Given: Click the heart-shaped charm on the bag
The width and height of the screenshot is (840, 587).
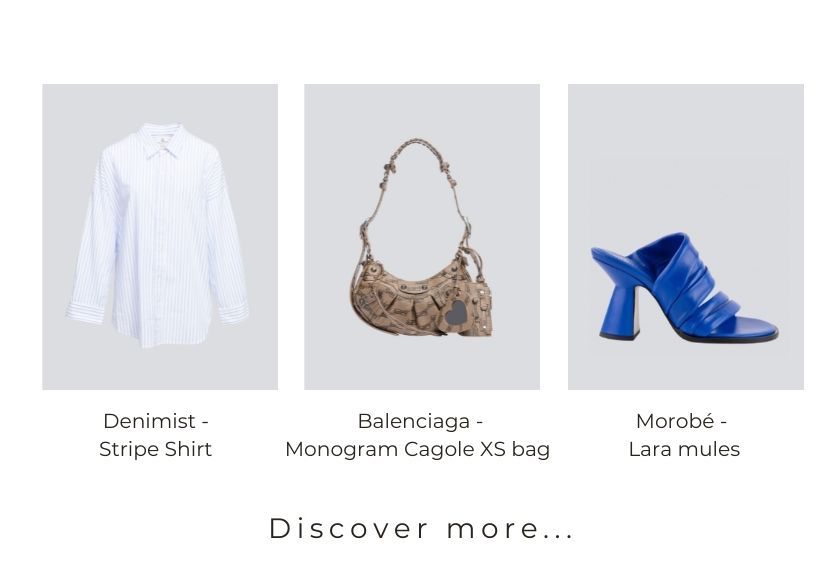Looking at the screenshot, I should pos(456,312).
